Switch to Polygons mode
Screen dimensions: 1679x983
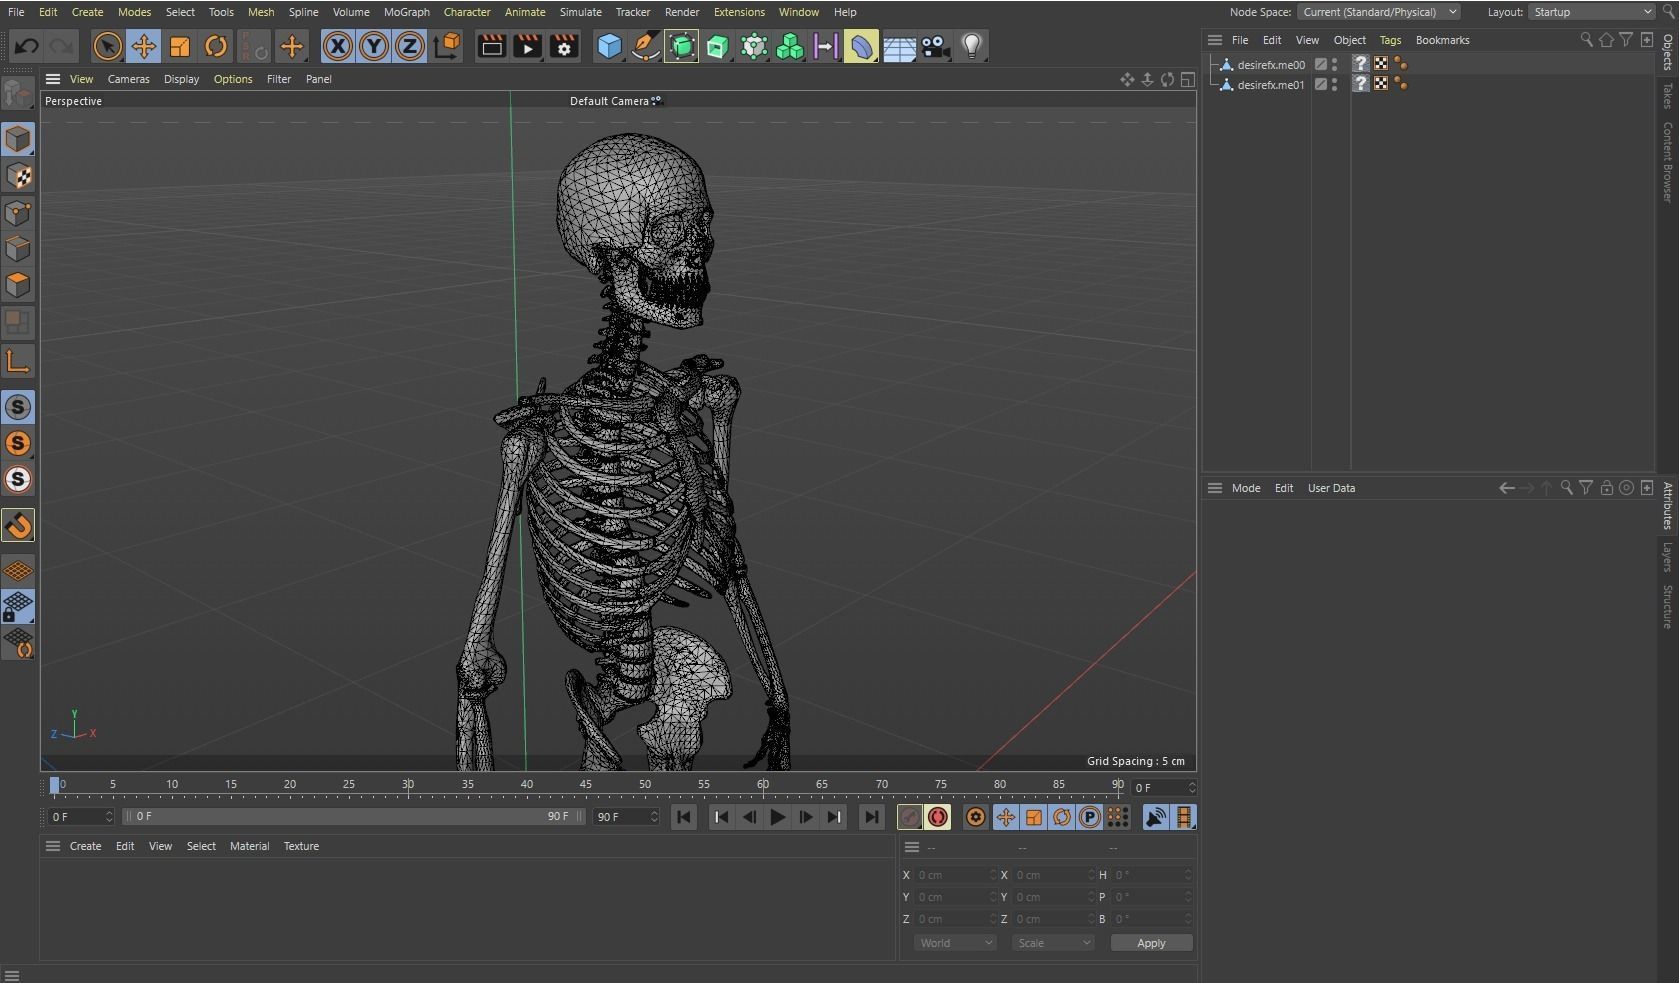(x=18, y=285)
